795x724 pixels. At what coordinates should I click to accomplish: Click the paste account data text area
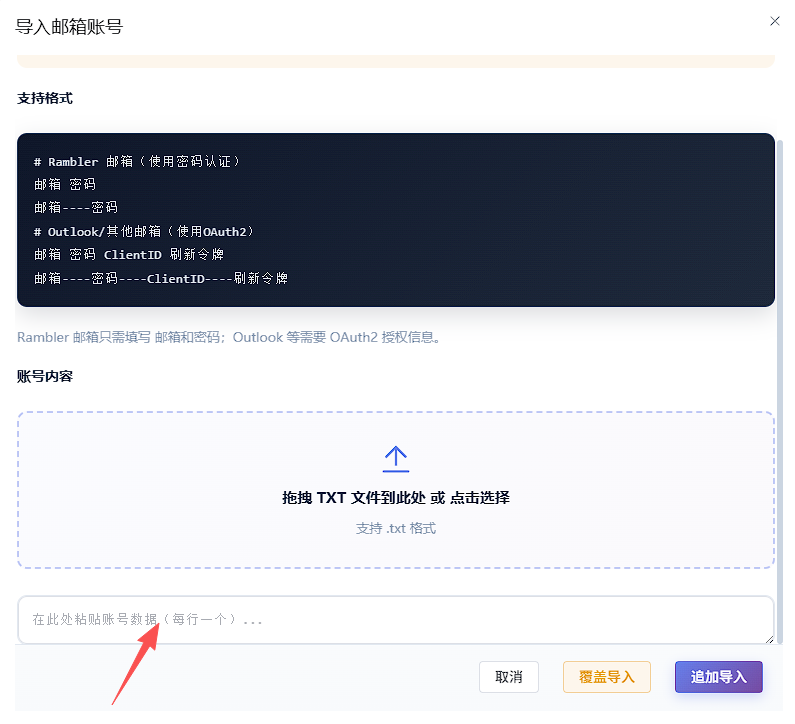[395, 620]
